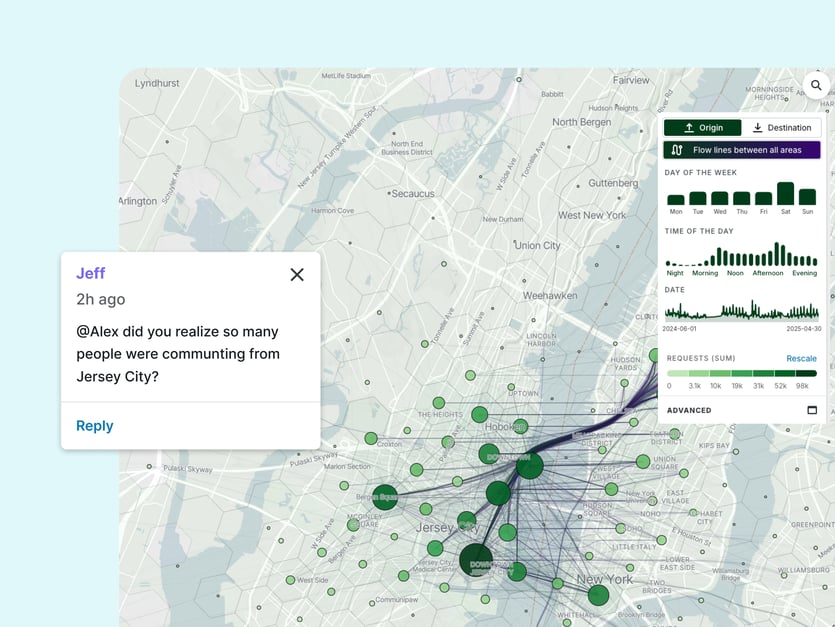
Task: Click the lightest green legend swatch
Action: [677, 374]
